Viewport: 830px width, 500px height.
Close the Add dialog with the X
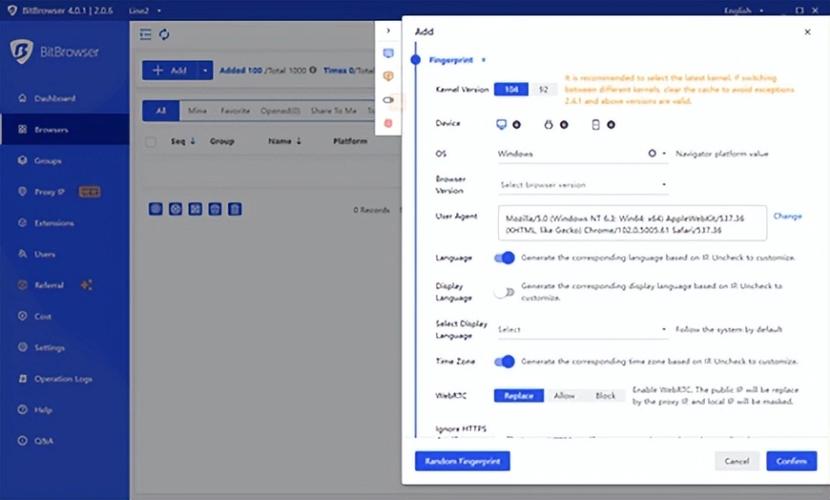point(807,32)
